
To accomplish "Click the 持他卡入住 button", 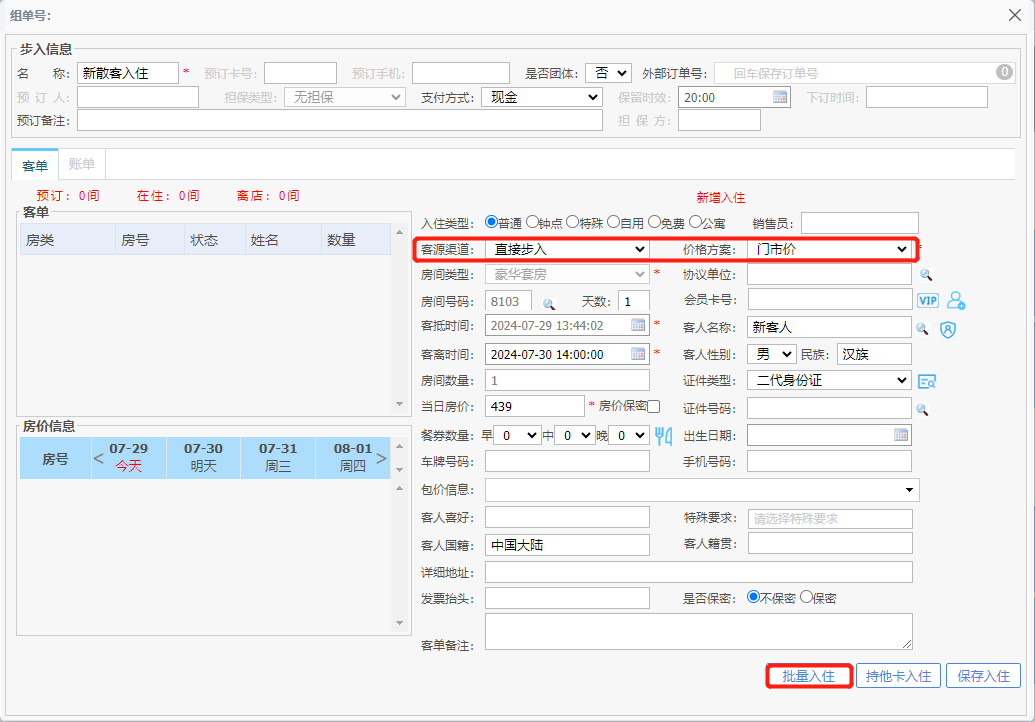I will click(898, 676).
